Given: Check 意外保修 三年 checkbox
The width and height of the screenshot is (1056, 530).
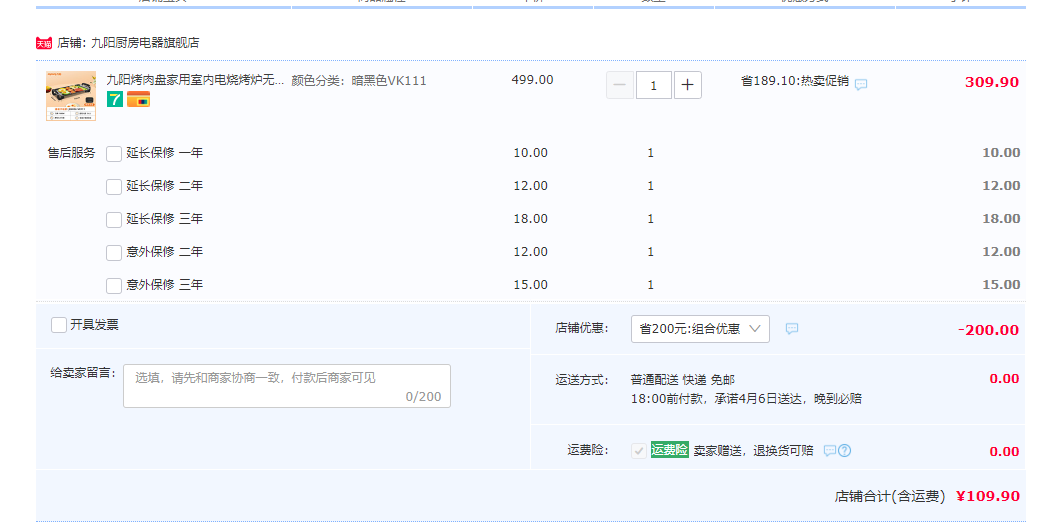Looking at the screenshot, I should pyautogui.click(x=114, y=286).
